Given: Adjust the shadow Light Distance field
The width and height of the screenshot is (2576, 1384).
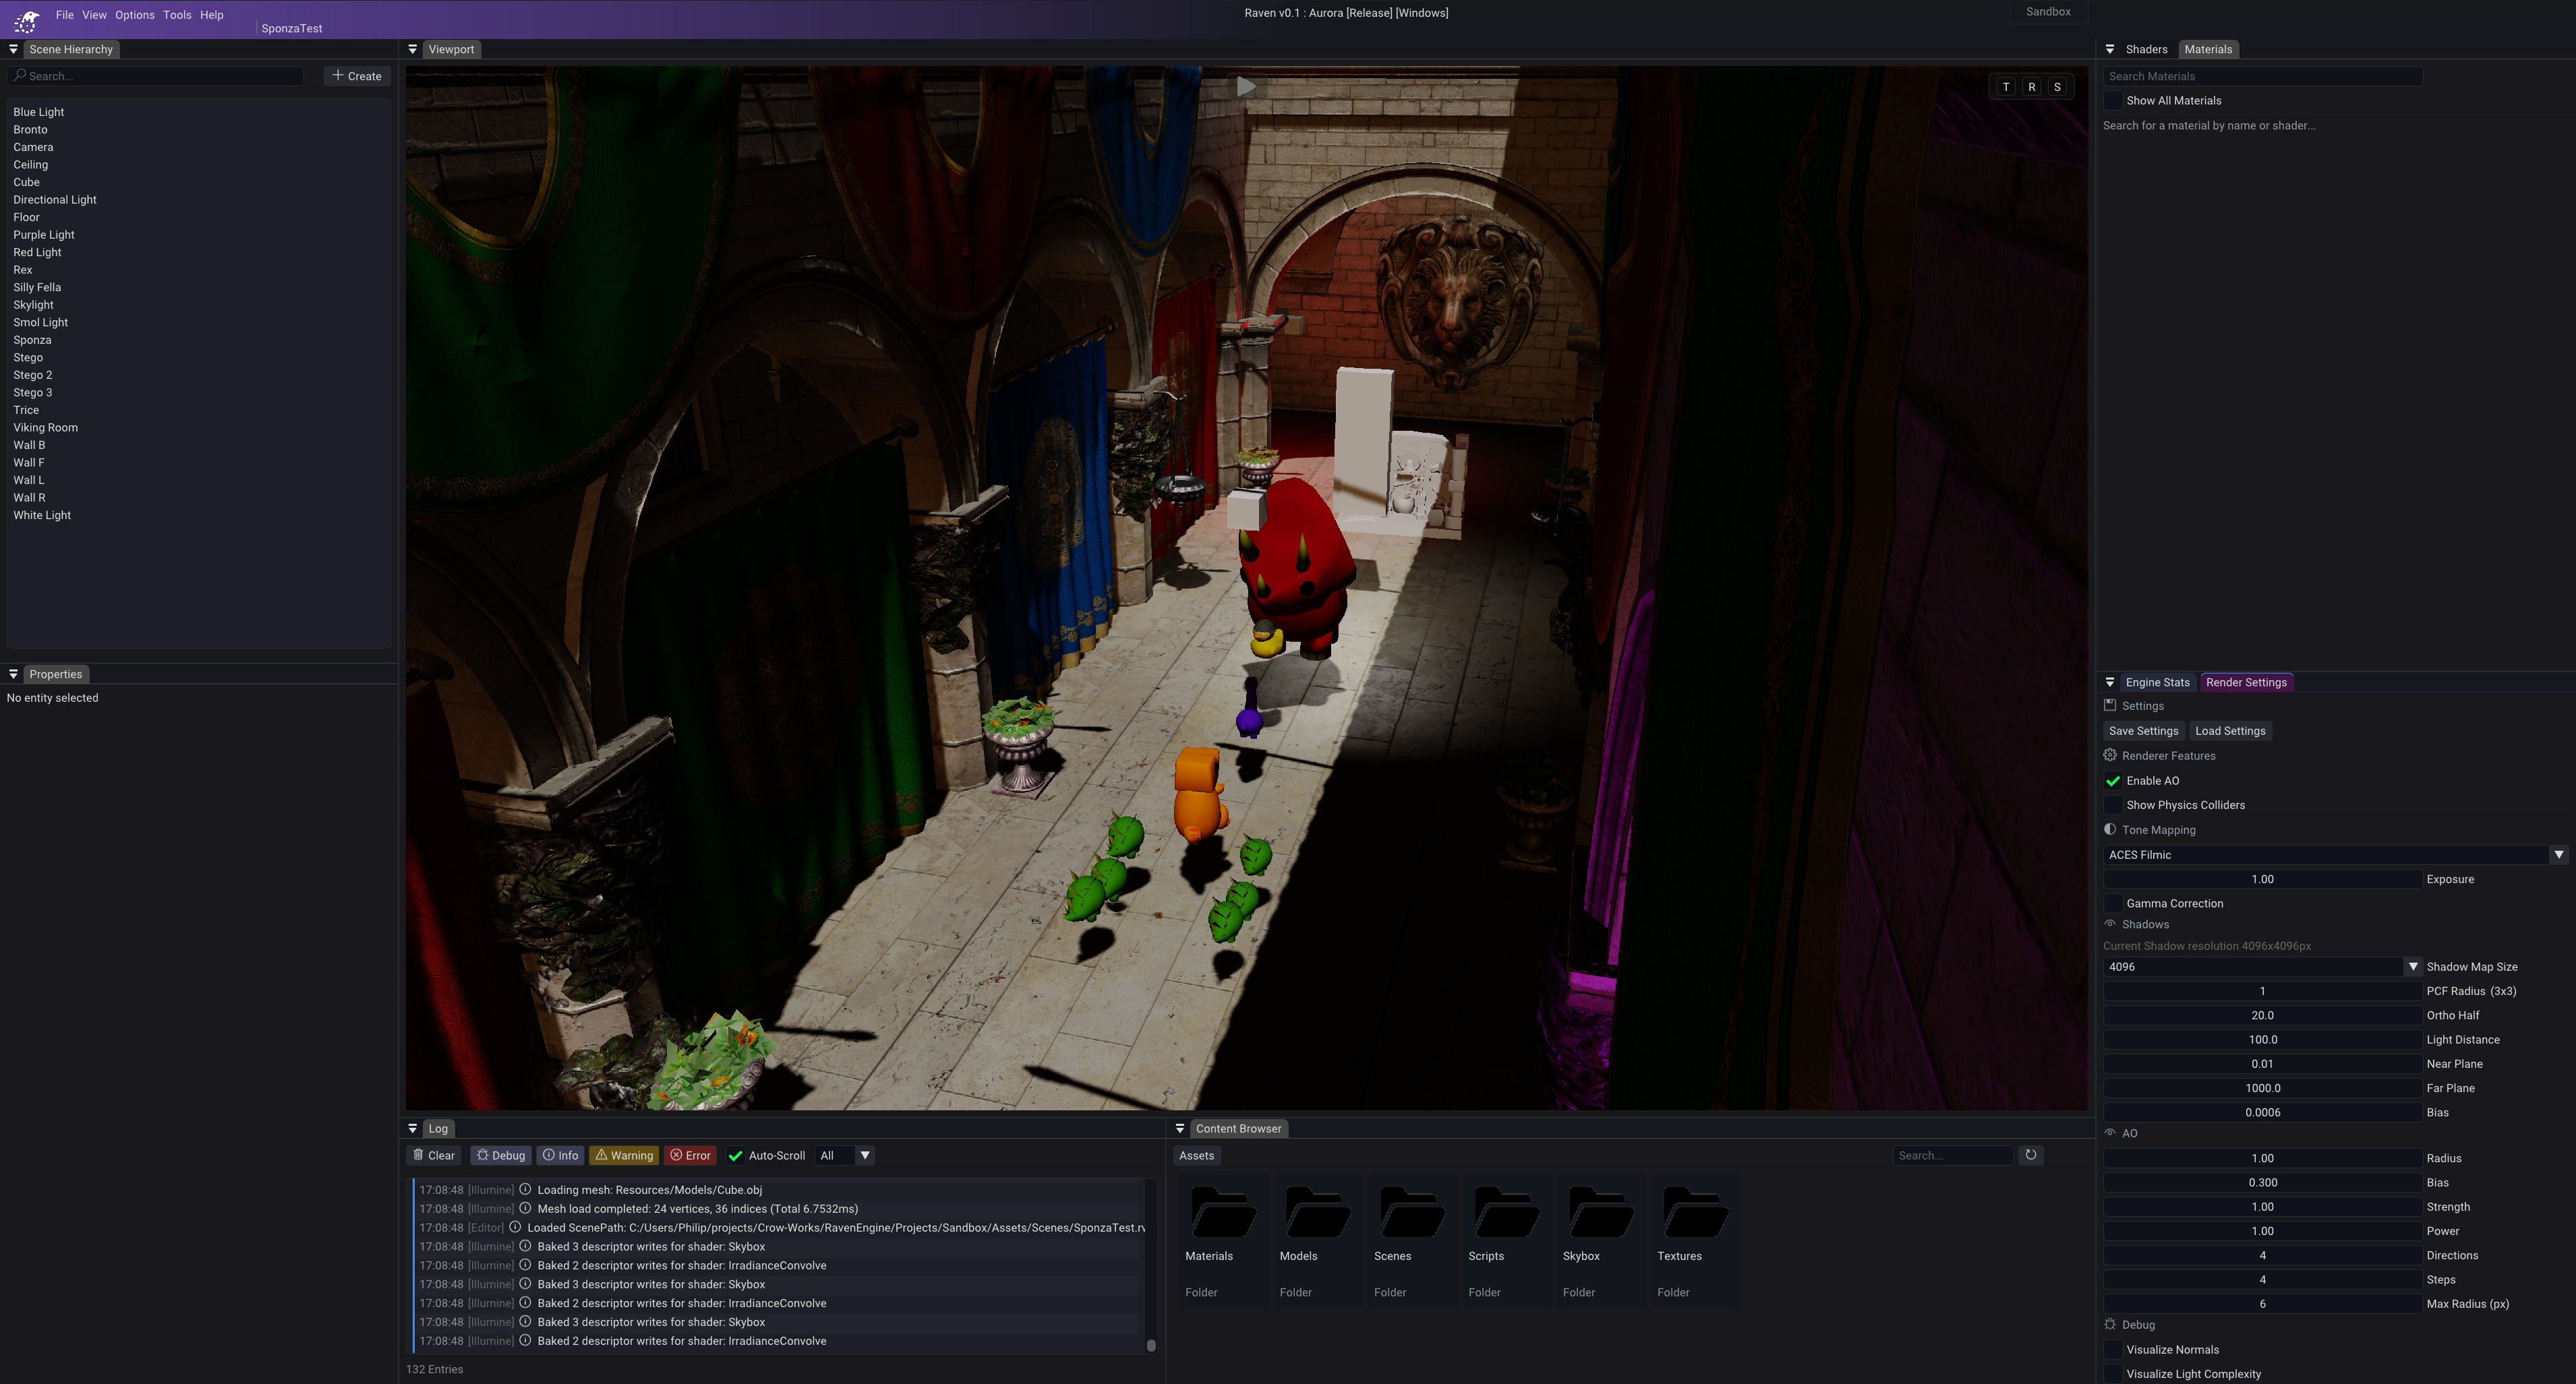Looking at the screenshot, I should [x=2262, y=1040].
